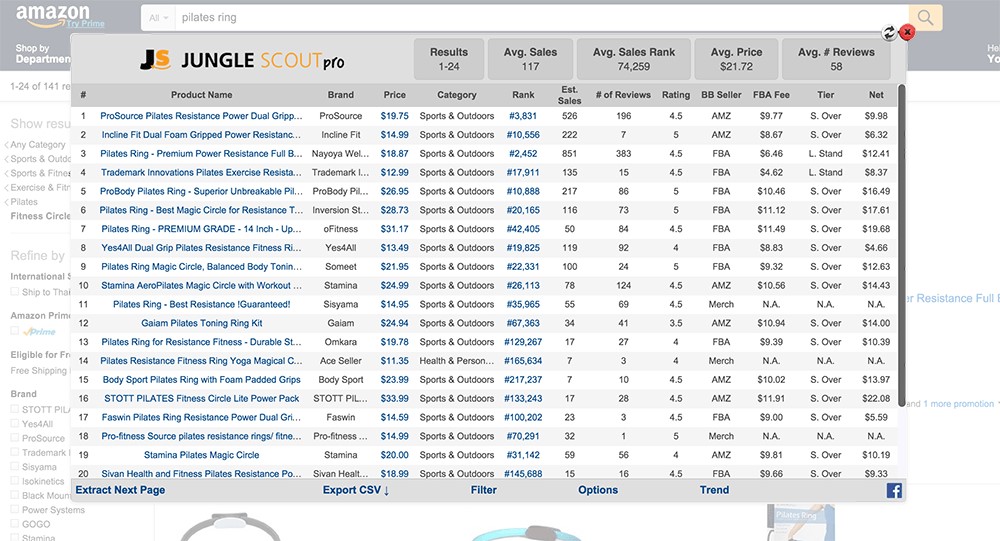The image size is (1000, 541).
Task: Click the Avg. Sales Rank 74,259 box
Action: (633, 59)
